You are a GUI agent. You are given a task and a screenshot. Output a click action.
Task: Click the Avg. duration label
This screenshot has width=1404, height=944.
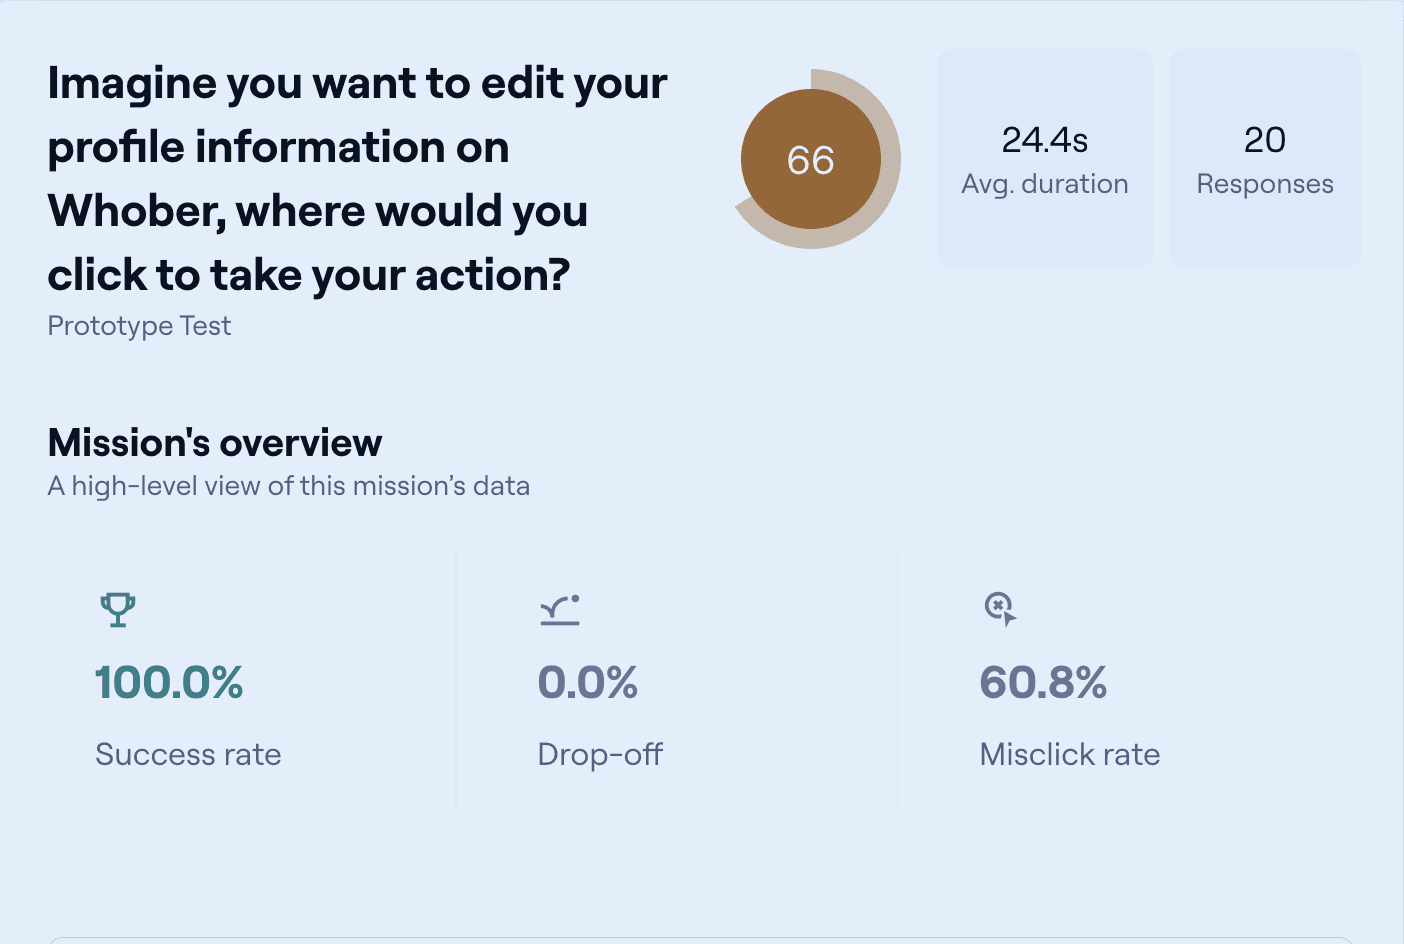[1044, 184]
